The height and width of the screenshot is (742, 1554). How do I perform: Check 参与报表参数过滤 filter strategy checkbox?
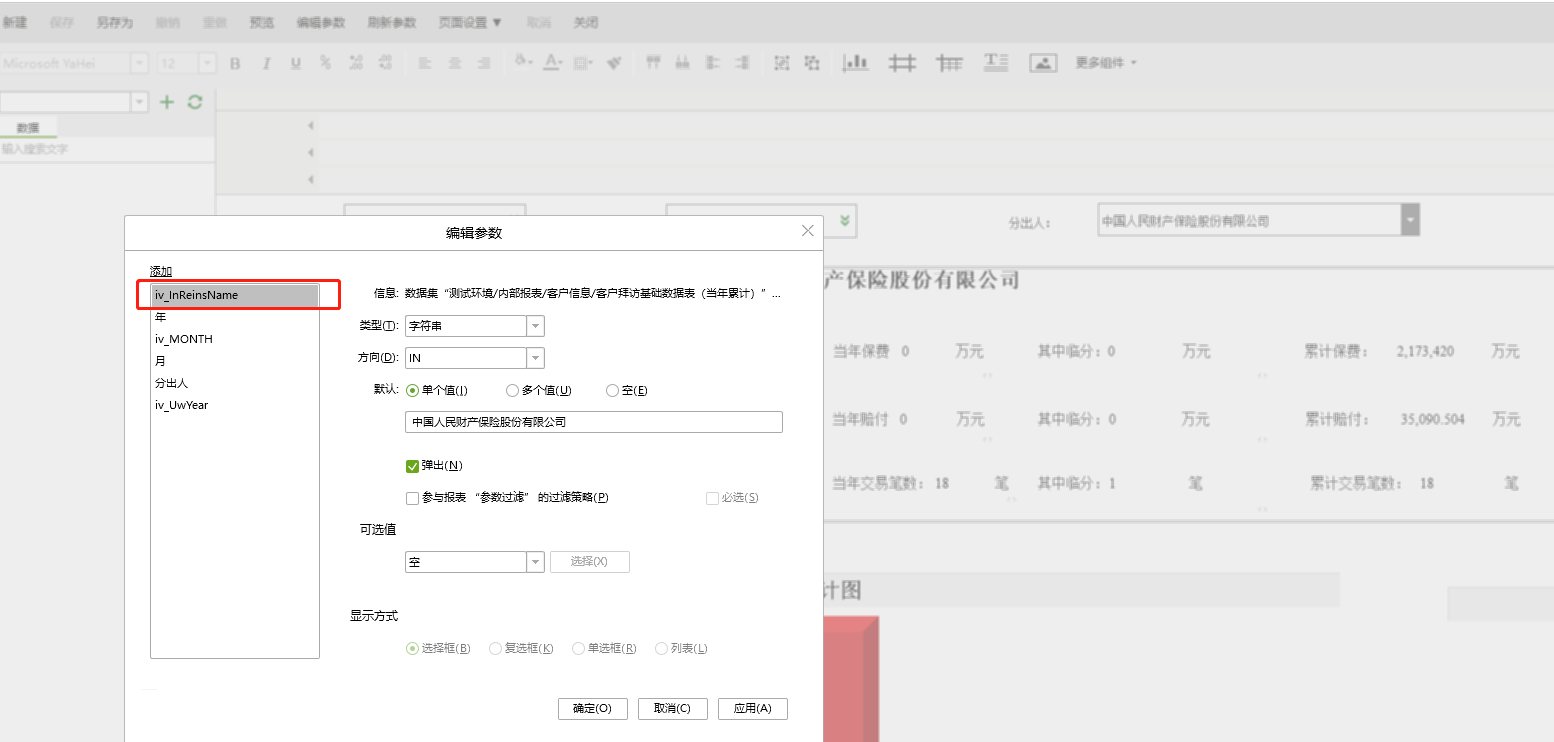(x=412, y=498)
